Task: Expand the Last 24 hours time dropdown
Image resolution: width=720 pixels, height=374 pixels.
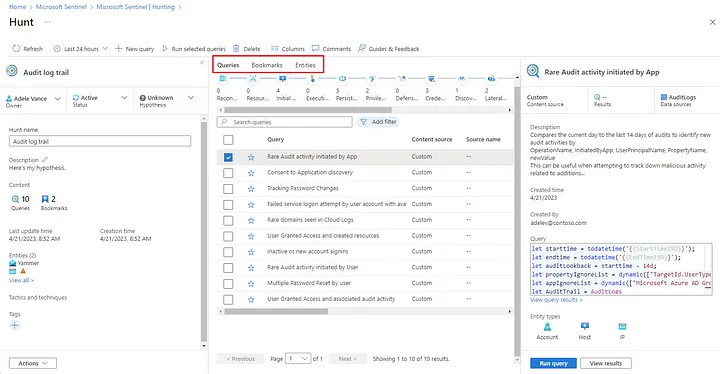Action: [81, 49]
